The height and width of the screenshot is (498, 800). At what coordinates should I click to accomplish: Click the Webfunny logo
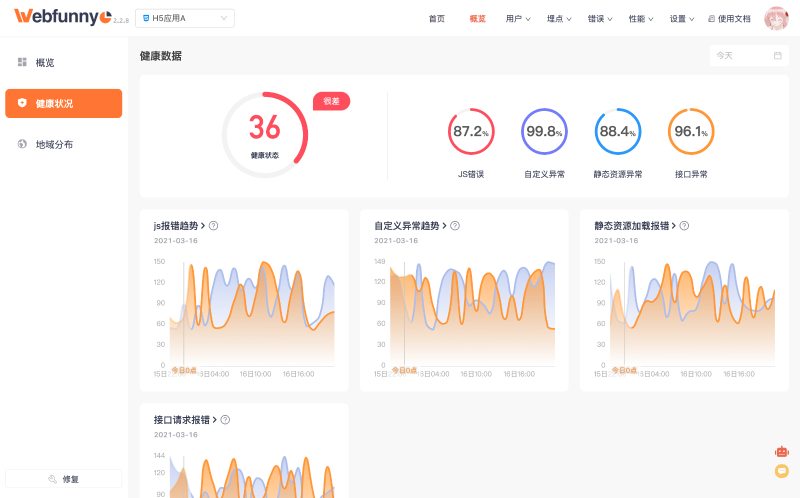pyautogui.click(x=63, y=17)
